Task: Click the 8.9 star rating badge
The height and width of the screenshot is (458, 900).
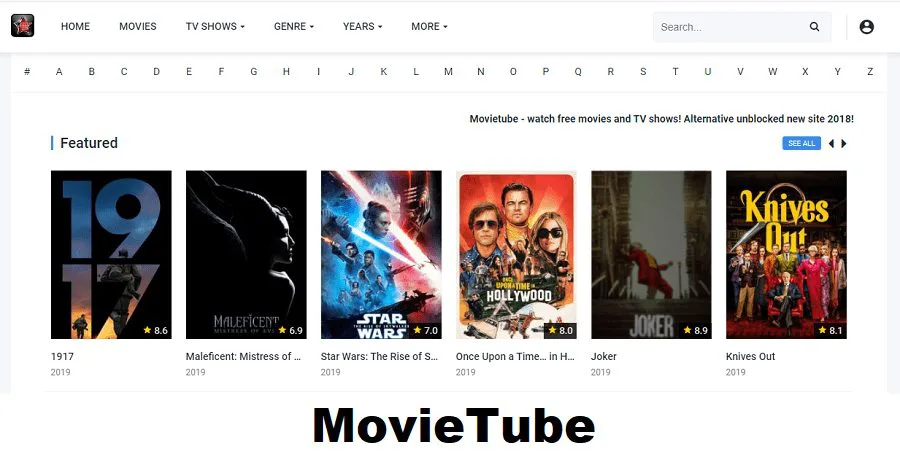Action: 696,330
